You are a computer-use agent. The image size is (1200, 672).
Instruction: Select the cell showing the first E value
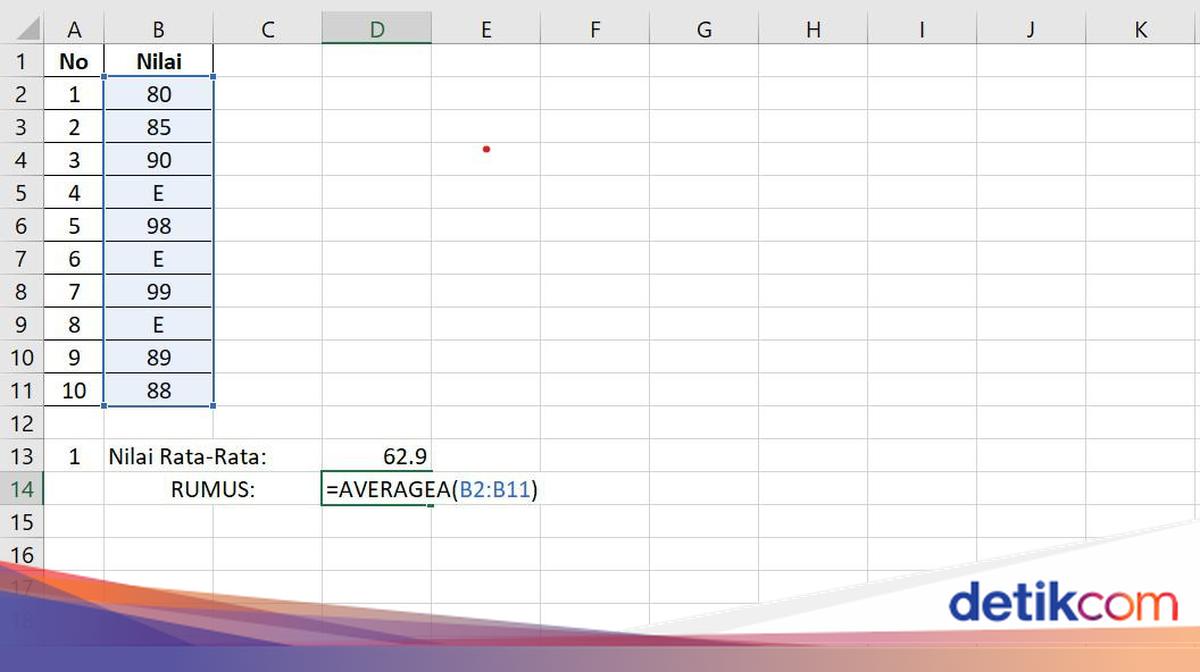158,192
